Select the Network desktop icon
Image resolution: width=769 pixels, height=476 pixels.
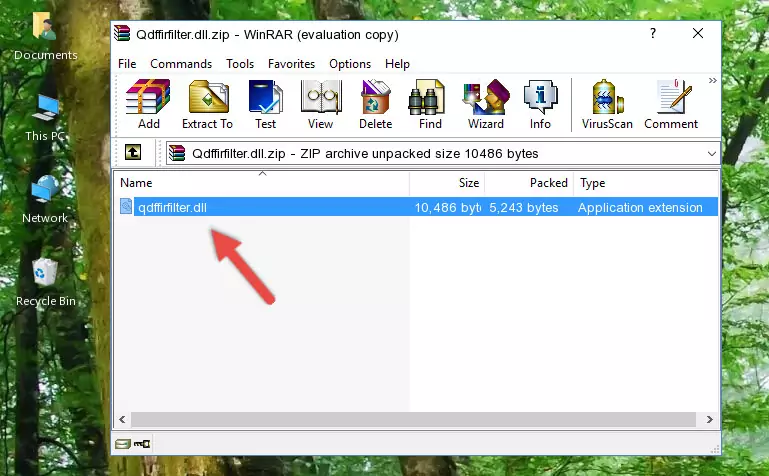click(45, 200)
